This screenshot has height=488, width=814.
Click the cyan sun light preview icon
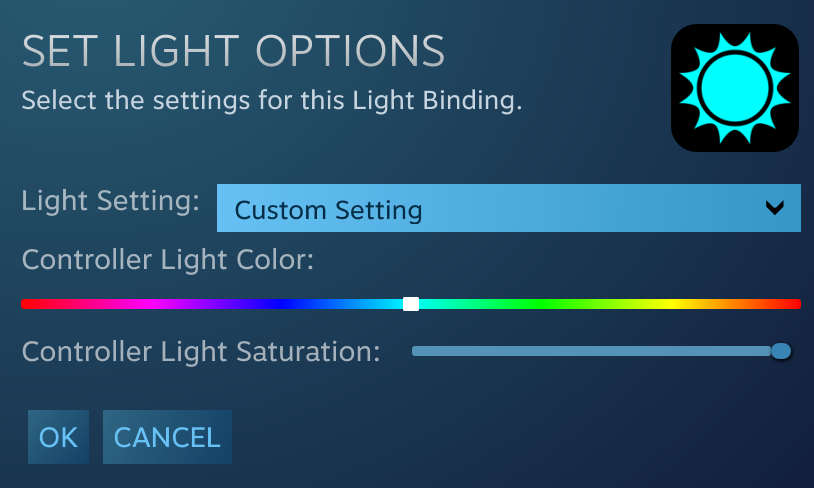coord(734,88)
